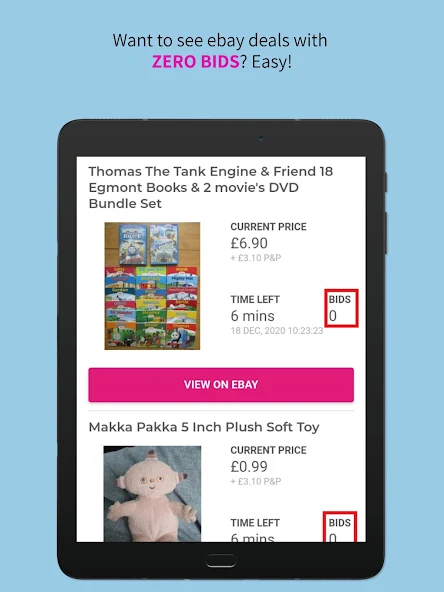
Task: Open the Makka Pakka Plush Soft Toy title
Action: [204, 427]
